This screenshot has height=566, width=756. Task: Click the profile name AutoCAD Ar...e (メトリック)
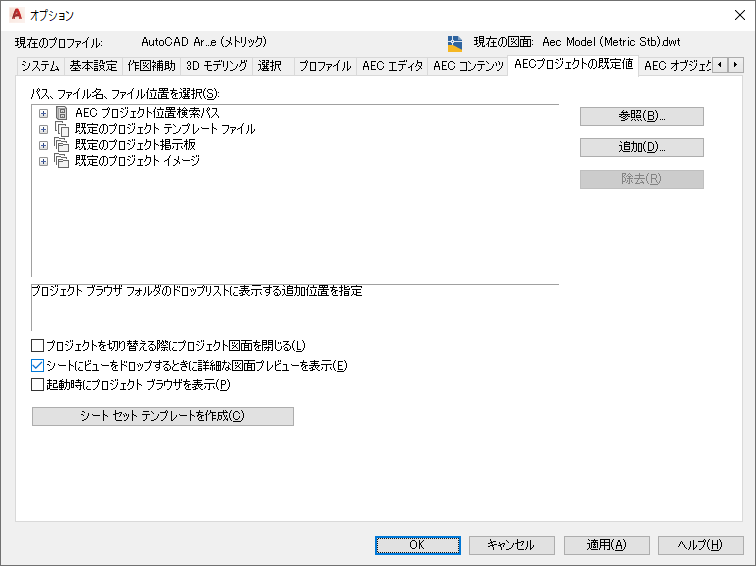click(204, 42)
